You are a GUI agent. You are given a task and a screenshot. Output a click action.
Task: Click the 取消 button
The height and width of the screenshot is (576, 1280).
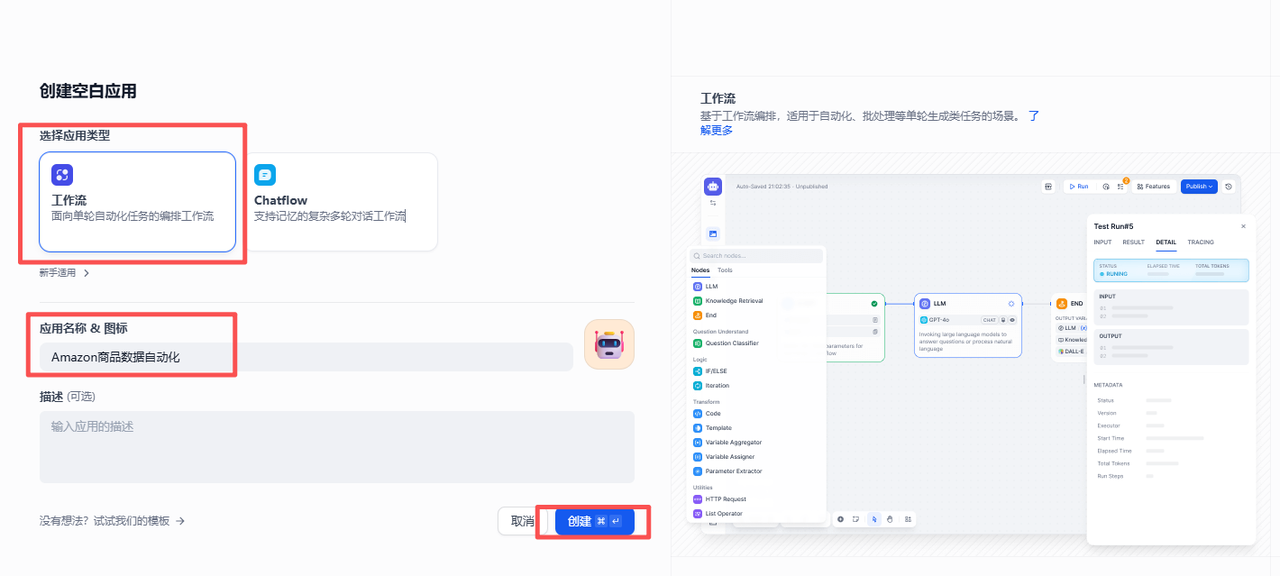(x=522, y=521)
